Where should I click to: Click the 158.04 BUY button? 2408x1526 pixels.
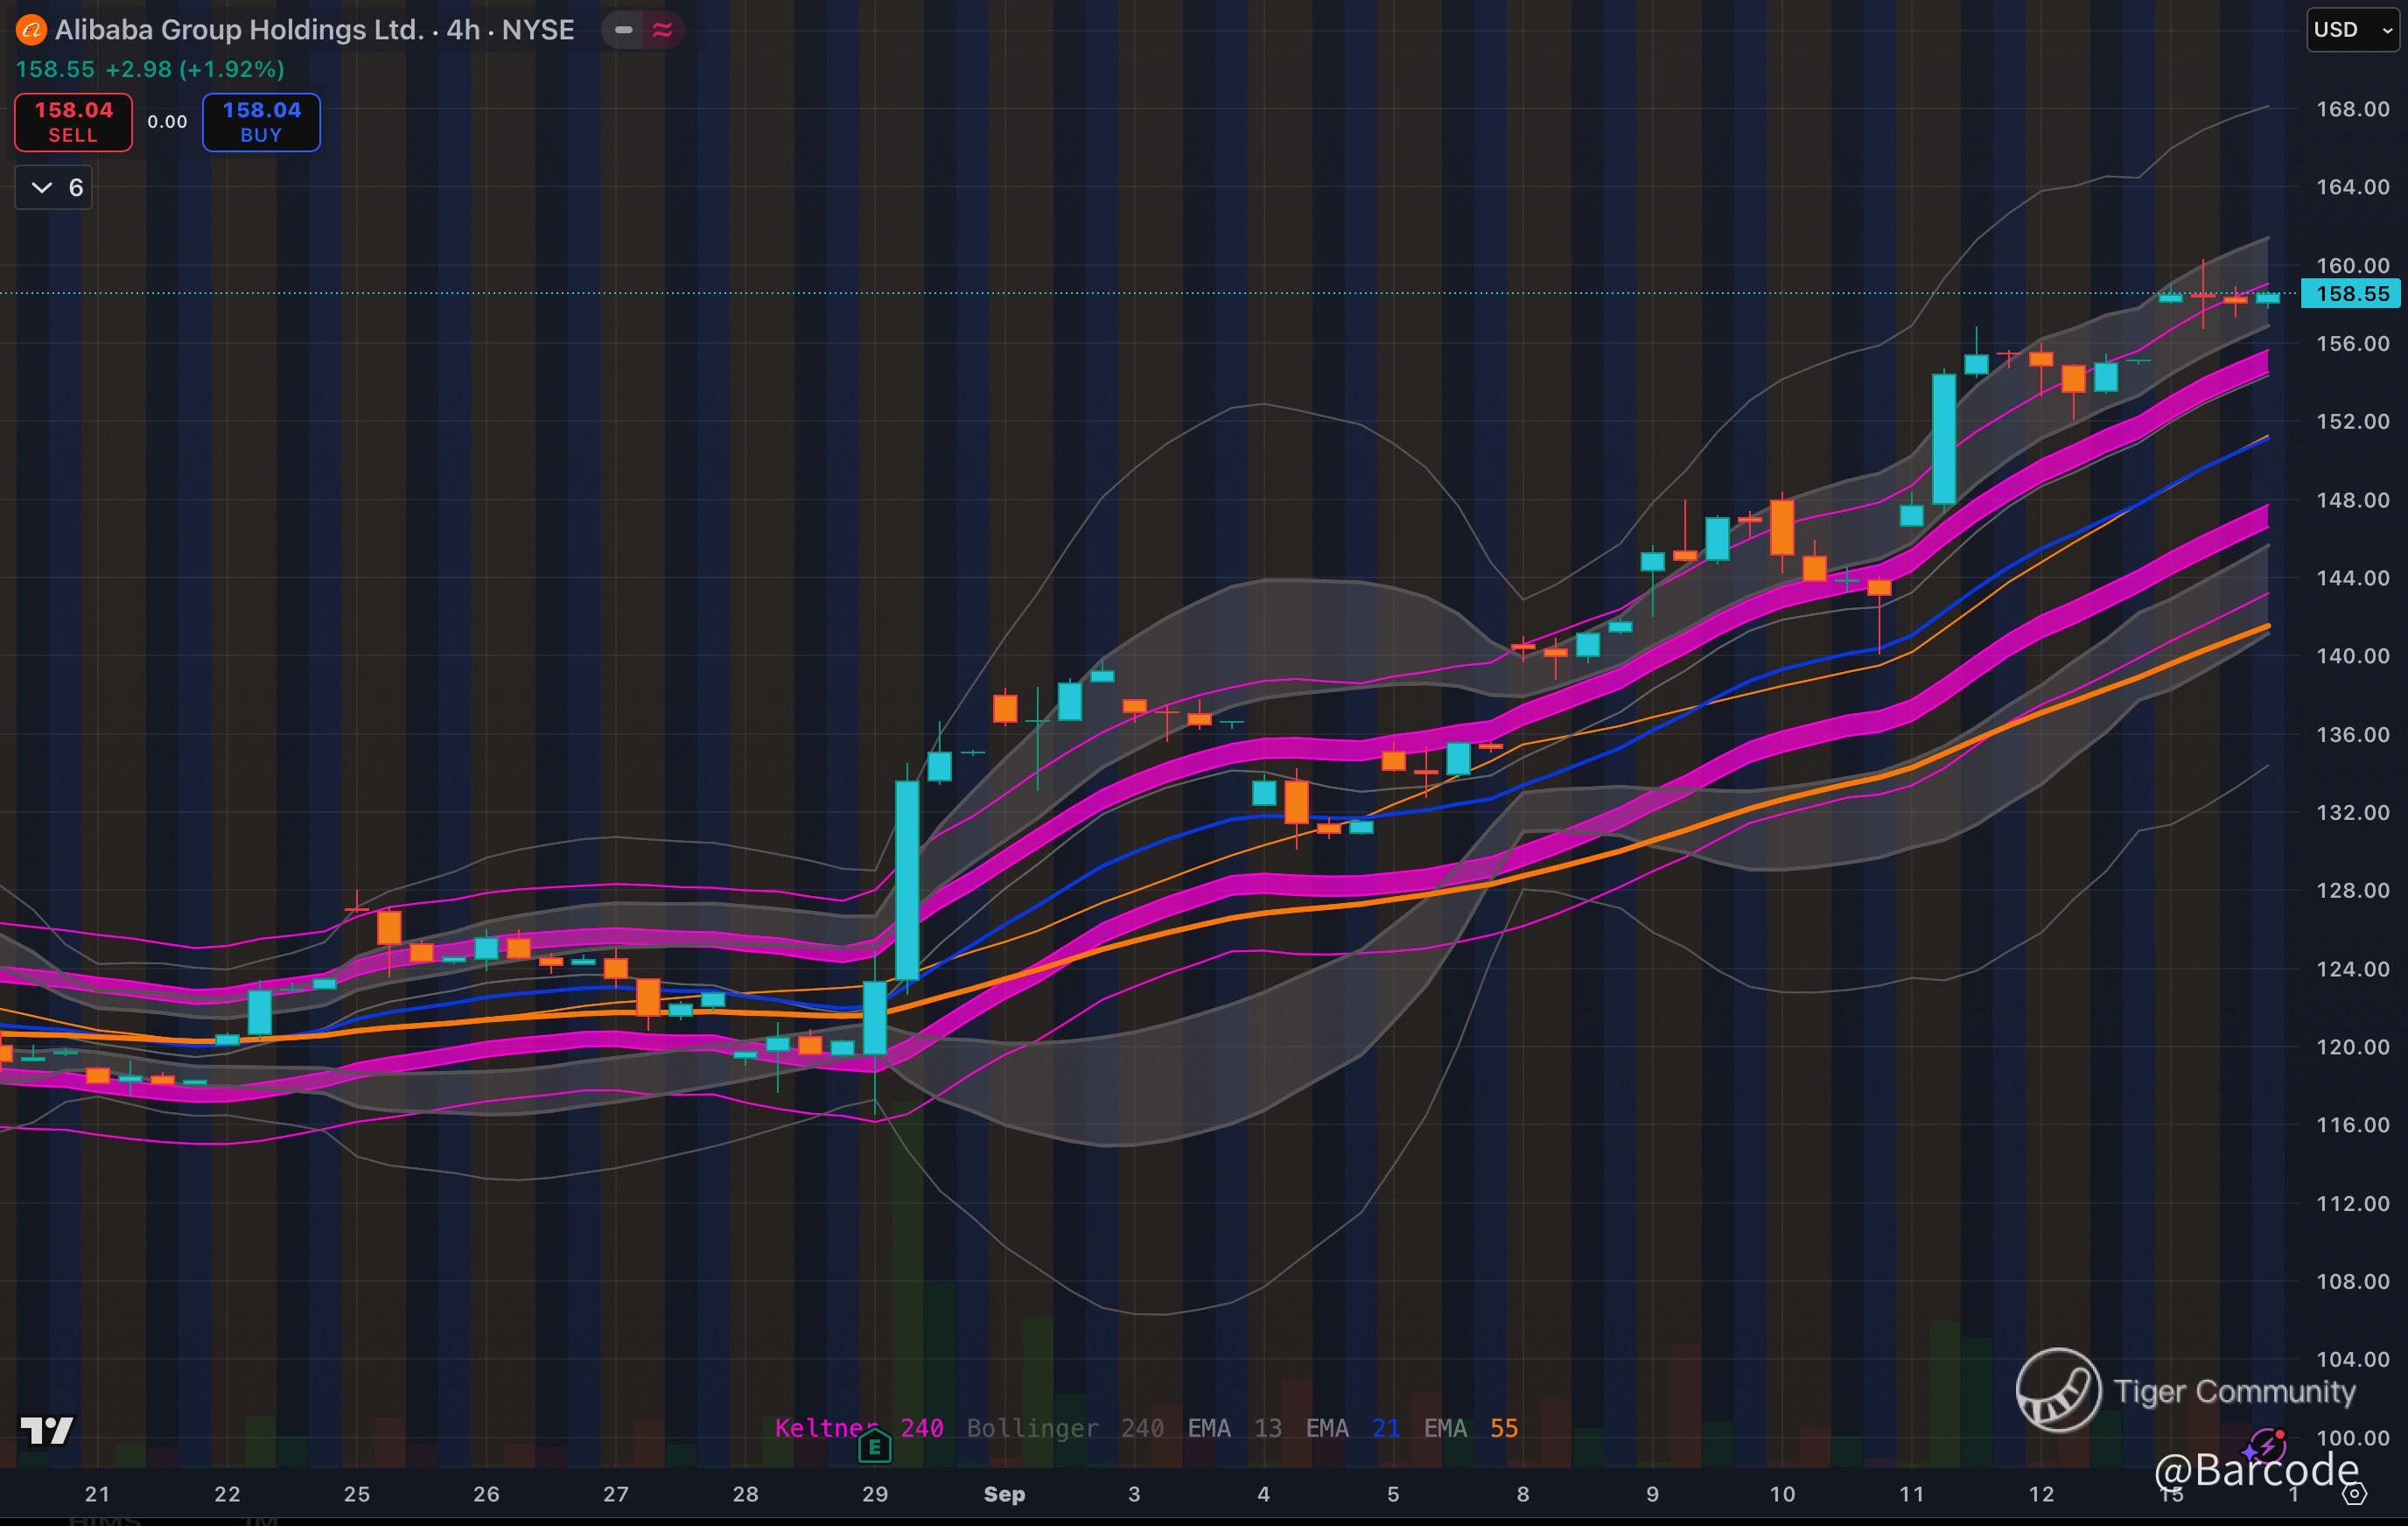(261, 122)
